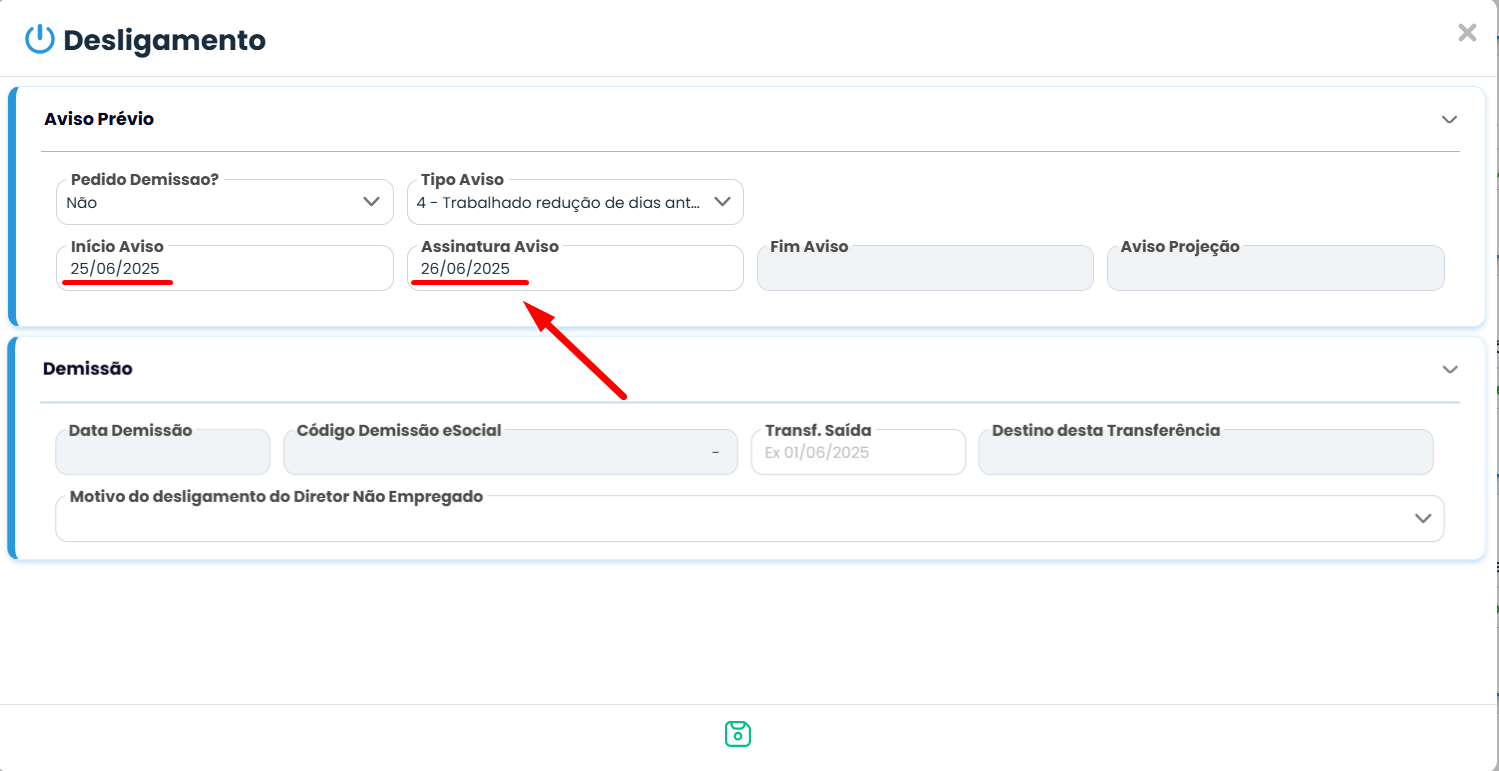Click the Aviso Prévio section heading
1499x771 pixels.
(99, 119)
